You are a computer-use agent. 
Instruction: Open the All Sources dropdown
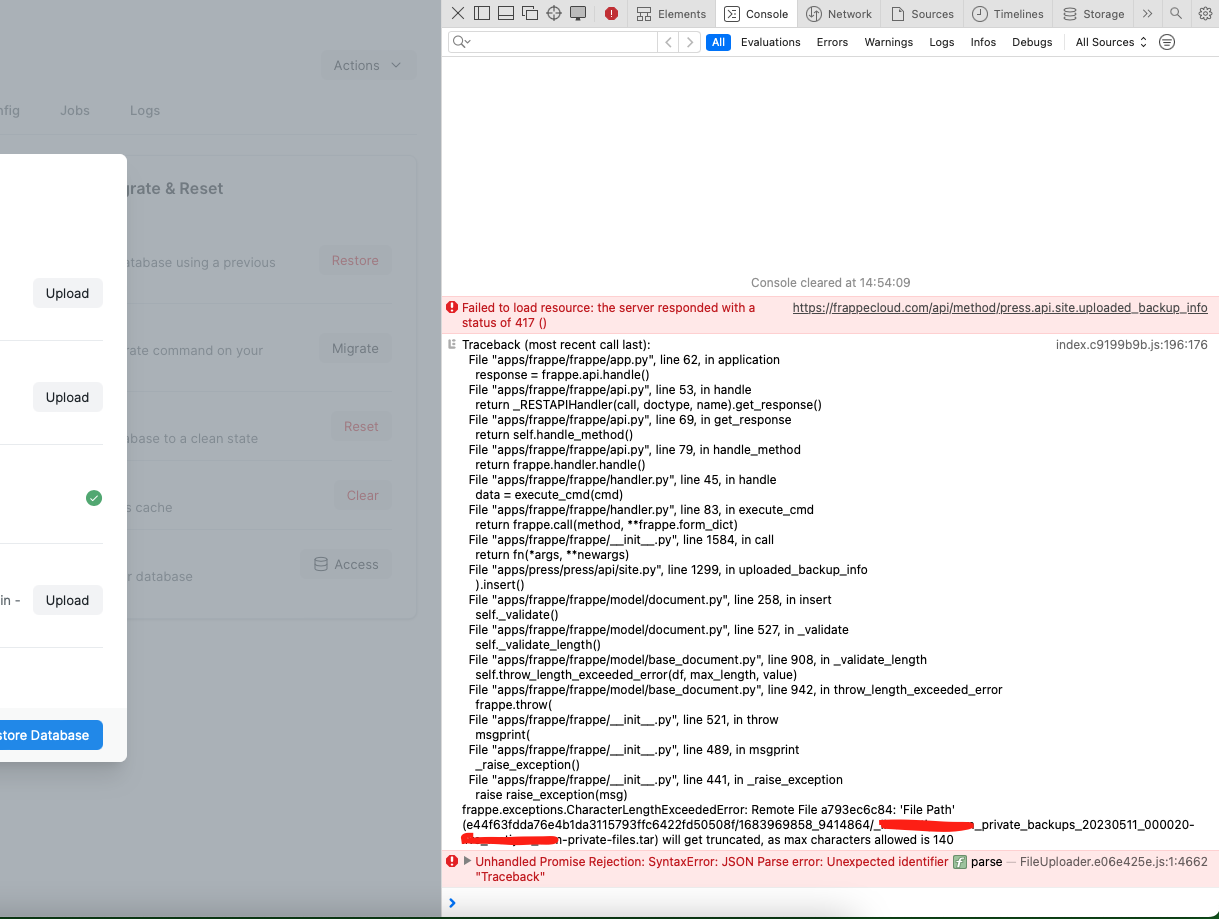click(x=1109, y=42)
